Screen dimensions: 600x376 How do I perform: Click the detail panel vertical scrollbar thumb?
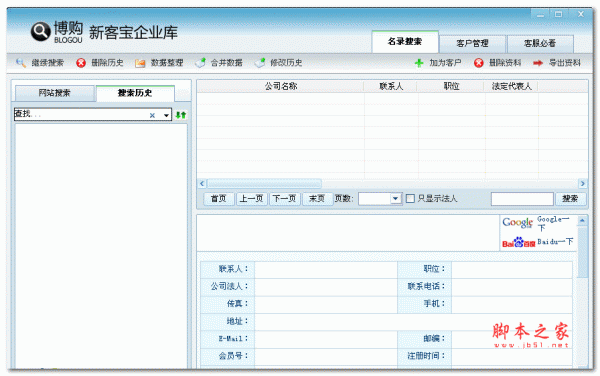pyautogui.click(x=582, y=252)
